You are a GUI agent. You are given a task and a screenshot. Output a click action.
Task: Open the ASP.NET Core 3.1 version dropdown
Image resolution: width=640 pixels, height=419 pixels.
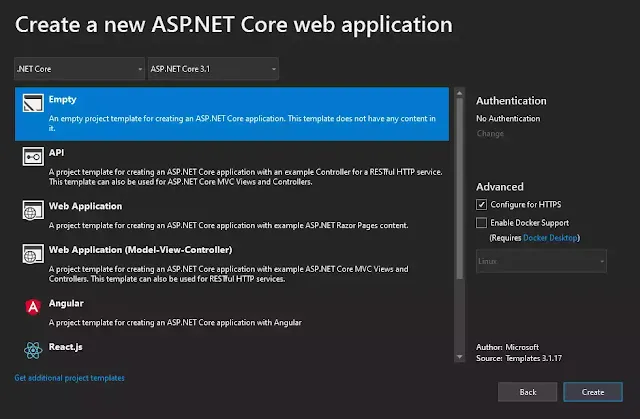click(213, 69)
